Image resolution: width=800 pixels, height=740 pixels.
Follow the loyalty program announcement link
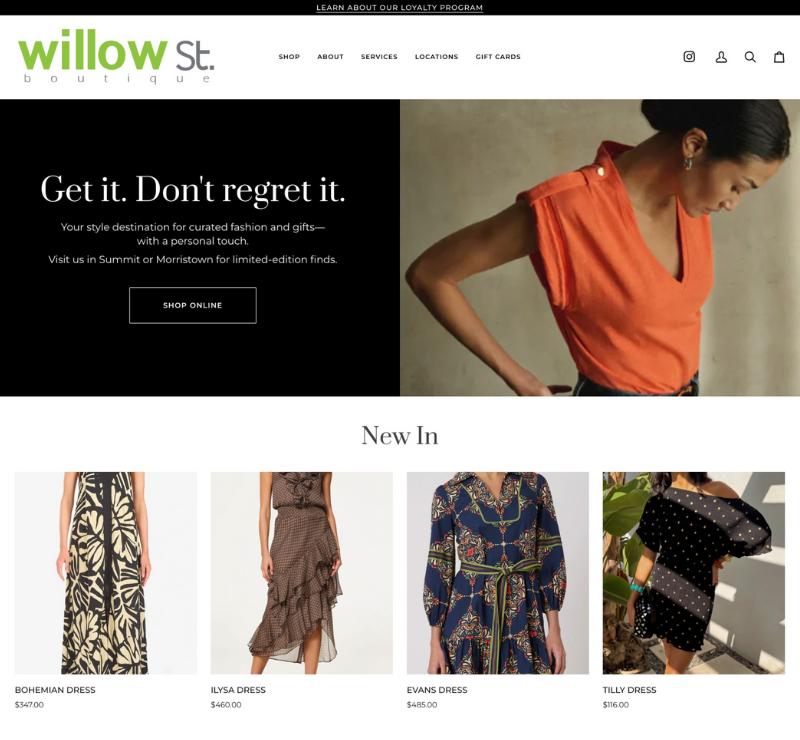click(399, 8)
